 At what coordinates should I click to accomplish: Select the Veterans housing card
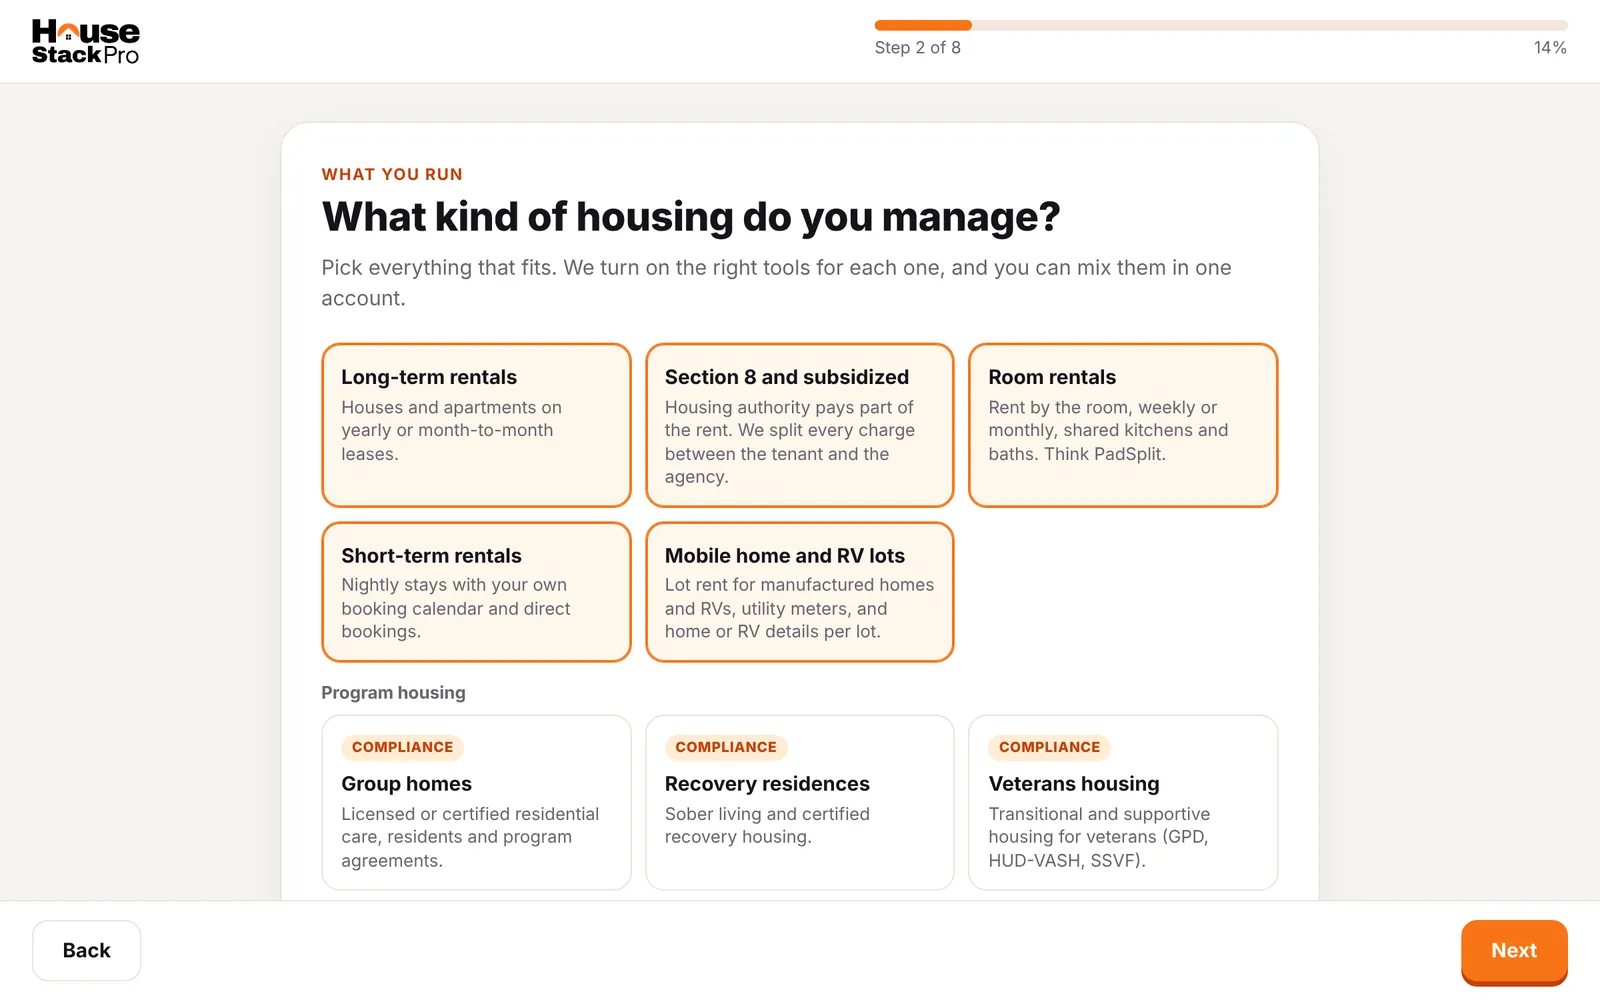pos(1123,802)
